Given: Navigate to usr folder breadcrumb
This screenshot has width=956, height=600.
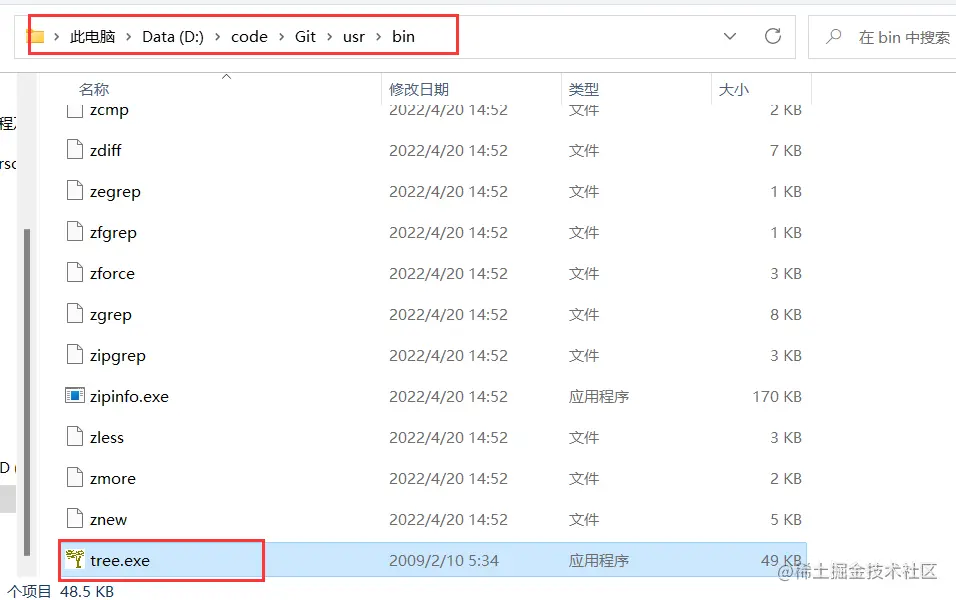Looking at the screenshot, I should (354, 37).
